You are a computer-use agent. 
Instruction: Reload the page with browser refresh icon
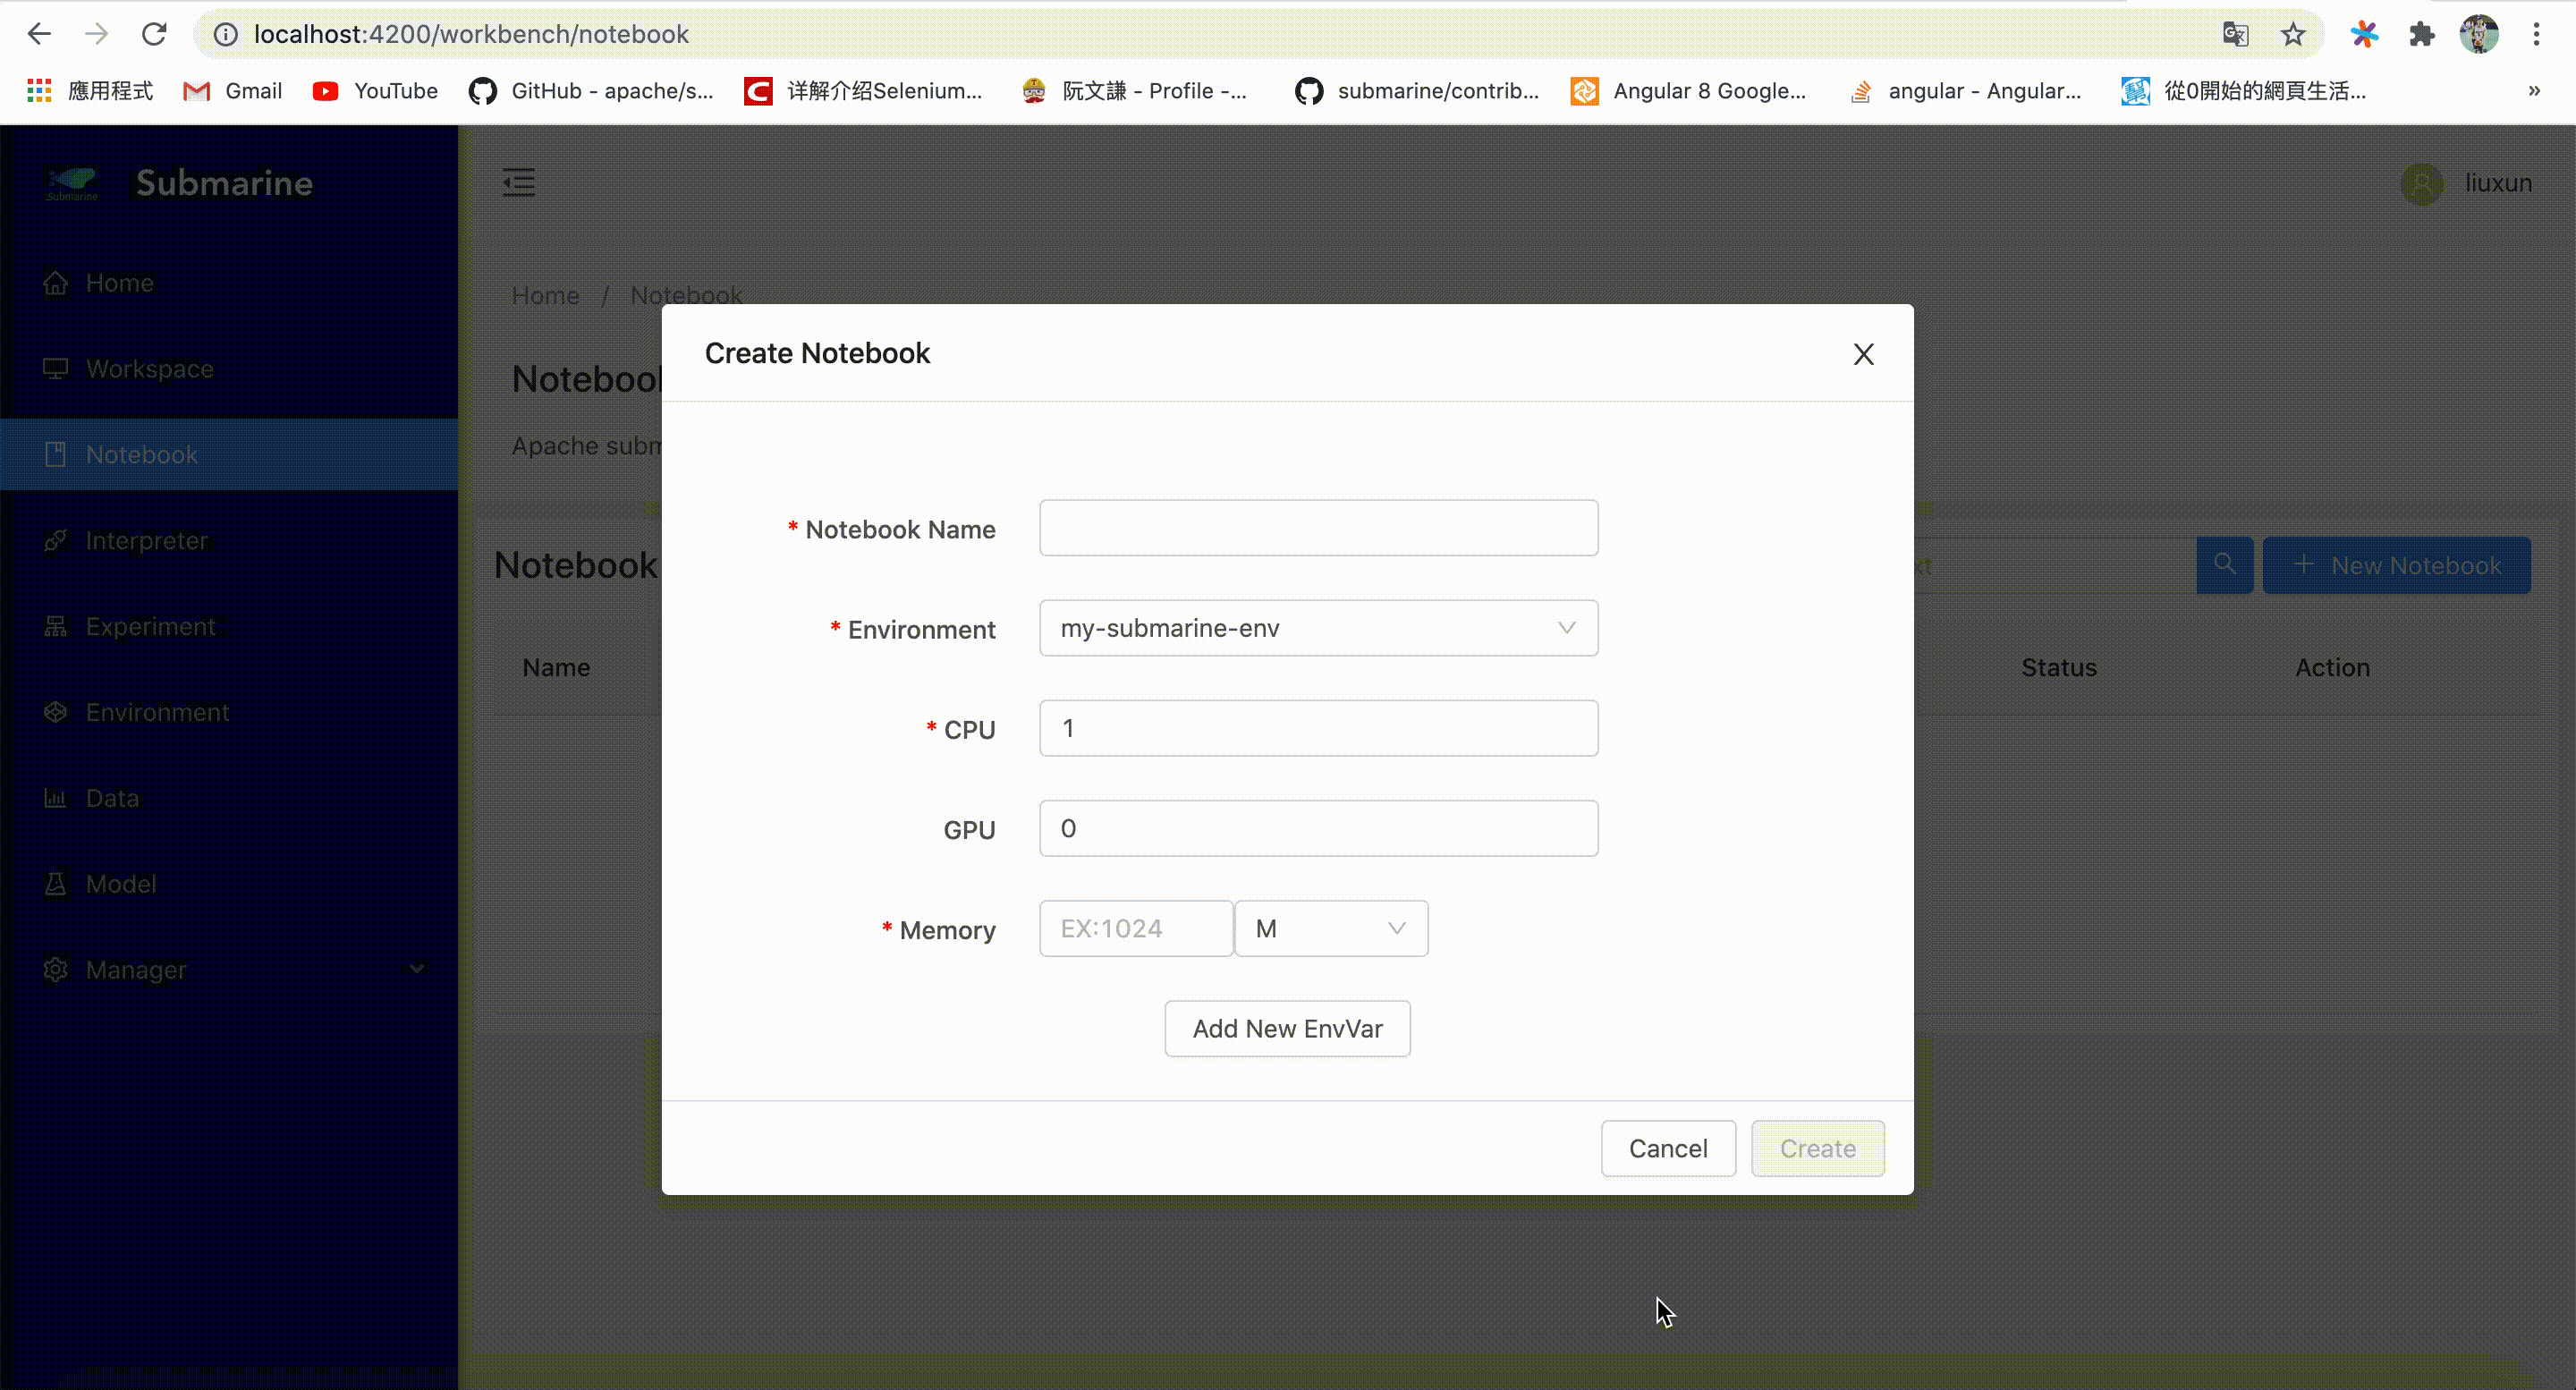pos(154,34)
